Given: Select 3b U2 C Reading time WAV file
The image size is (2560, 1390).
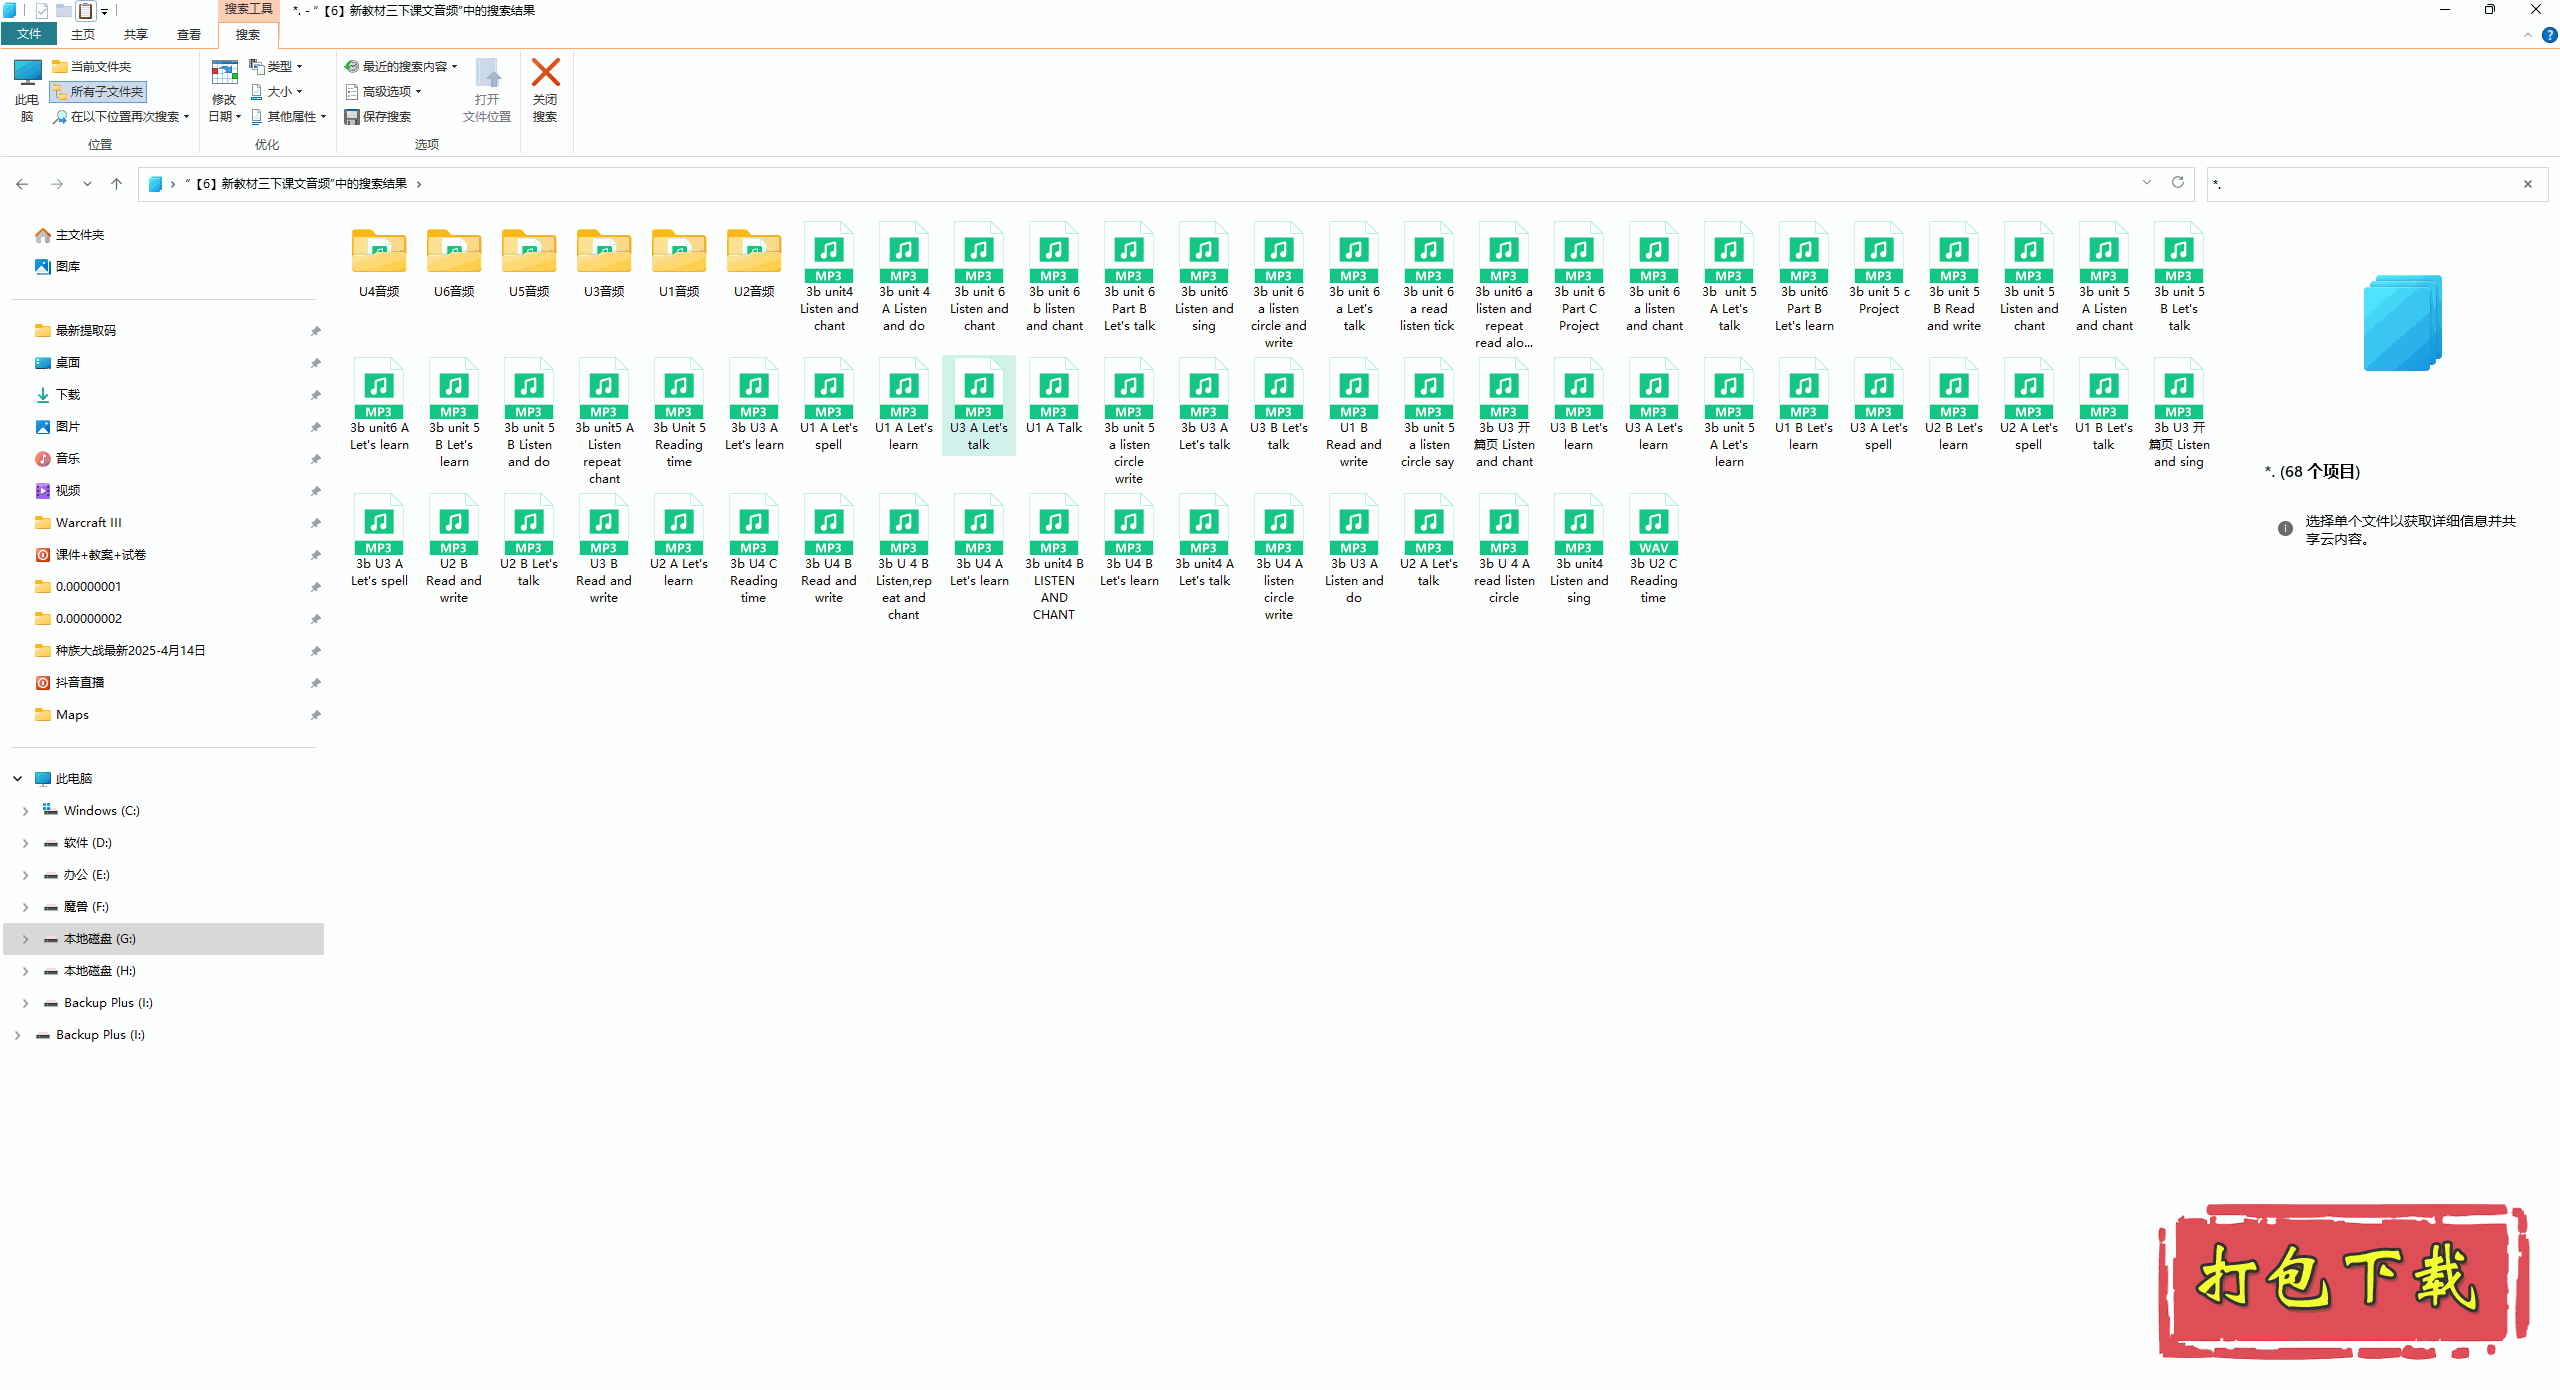Looking at the screenshot, I should (1653, 549).
